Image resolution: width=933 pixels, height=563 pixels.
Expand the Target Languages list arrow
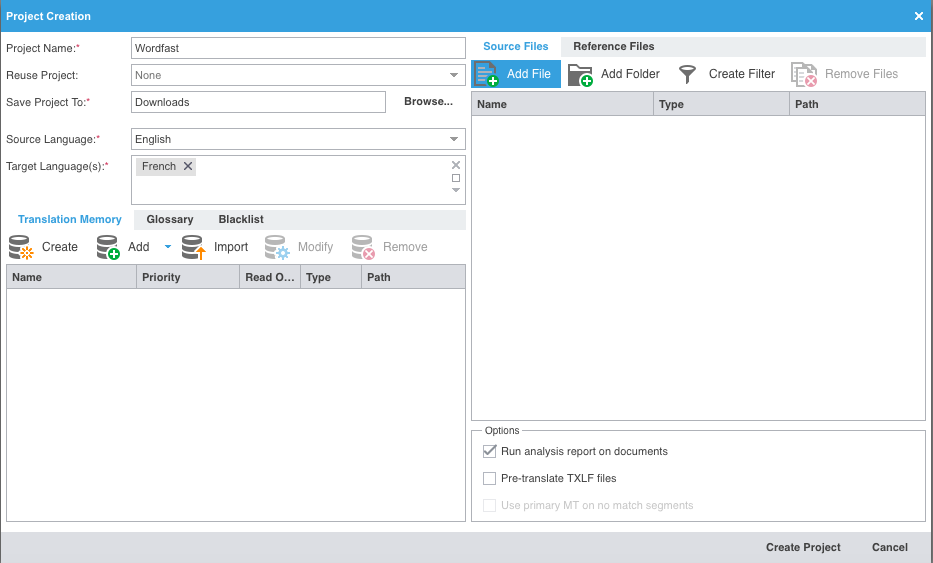pos(456,190)
